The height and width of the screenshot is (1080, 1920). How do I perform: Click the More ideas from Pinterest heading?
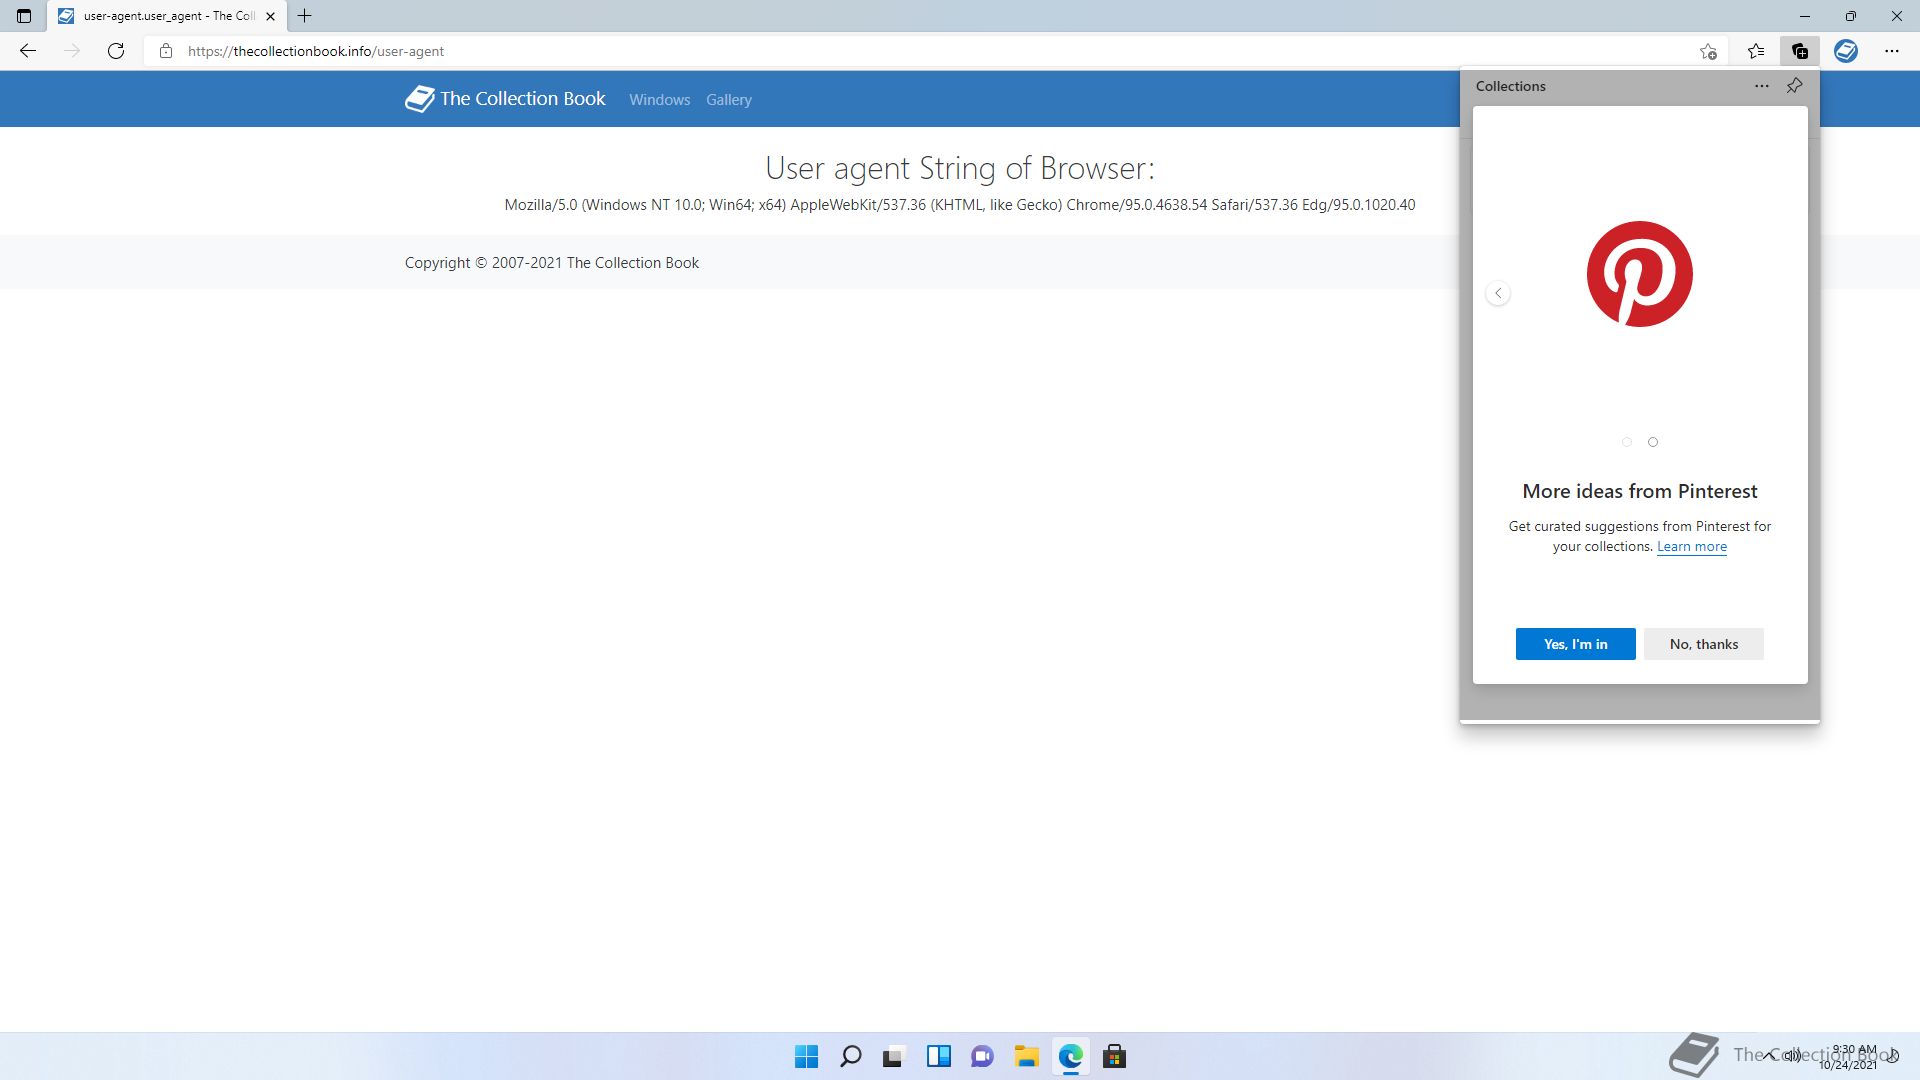[x=1639, y=491]
